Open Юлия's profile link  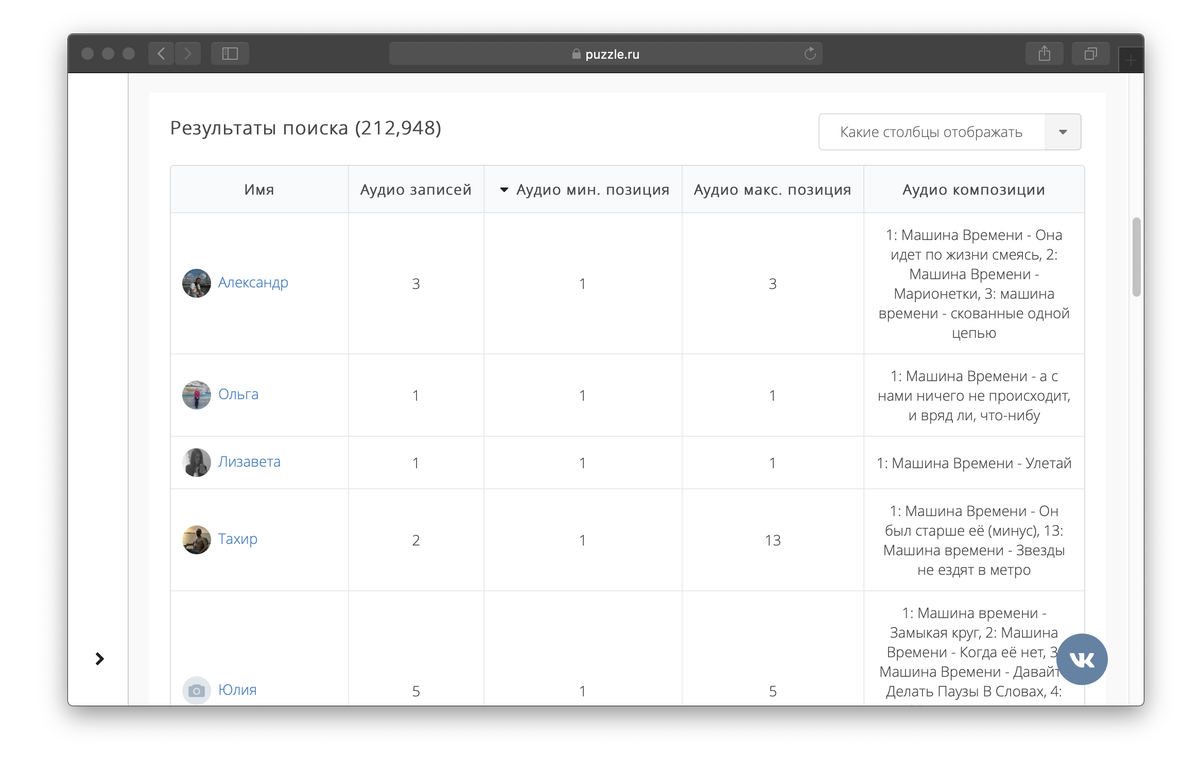[237, 690]
